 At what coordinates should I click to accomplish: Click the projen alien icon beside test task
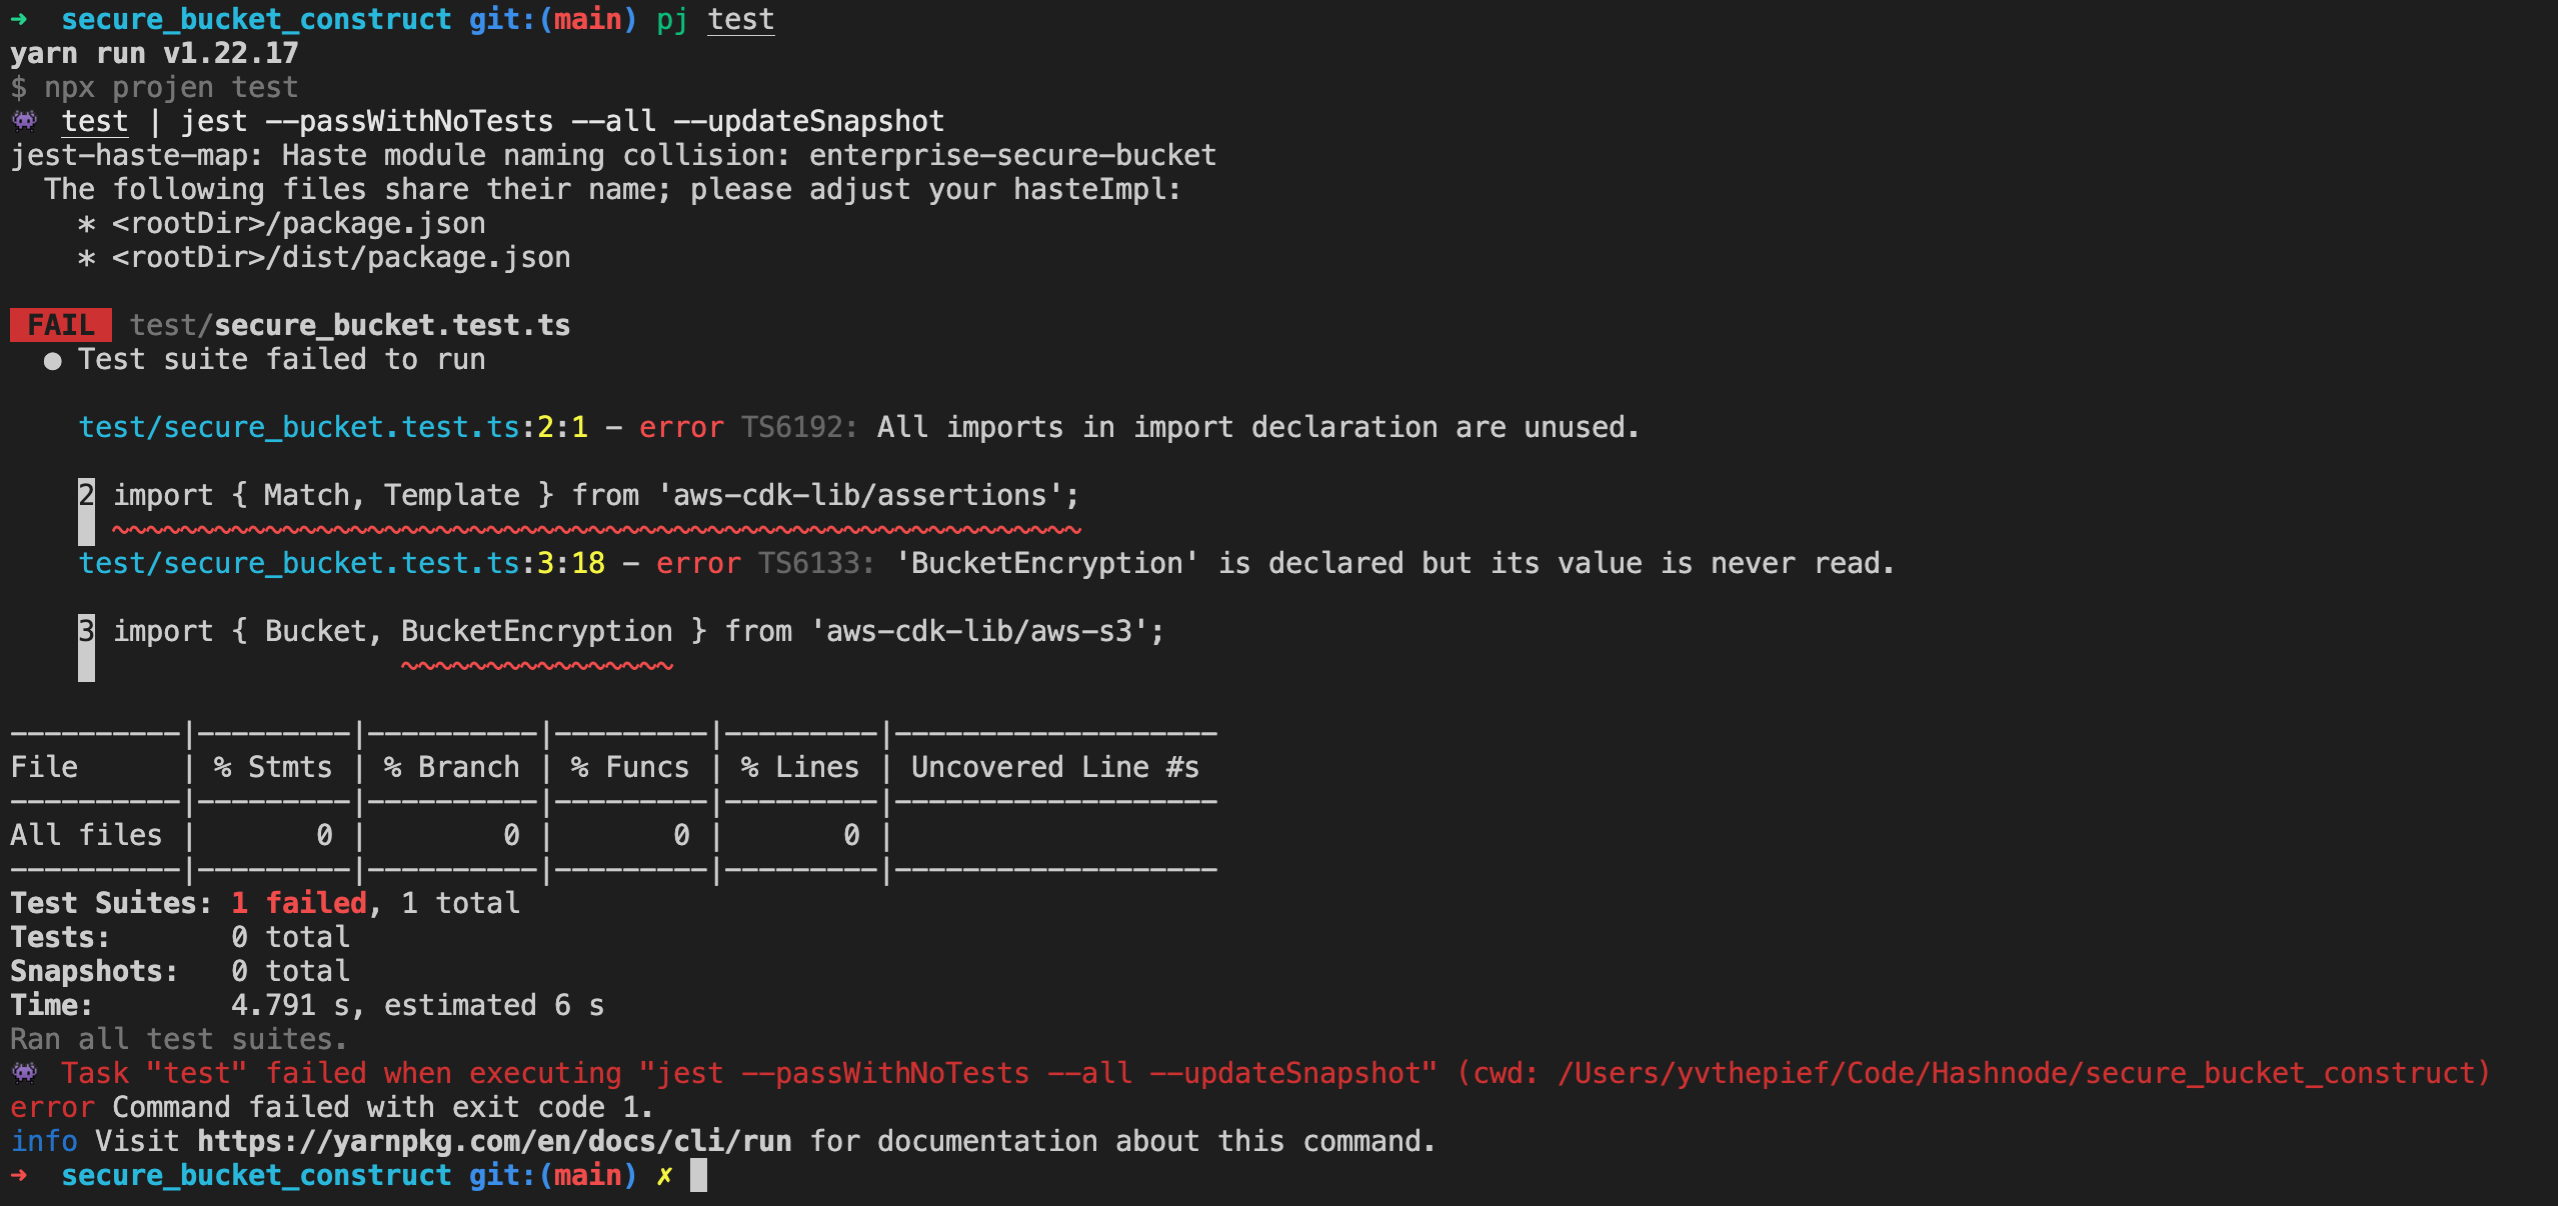point(24,121)
